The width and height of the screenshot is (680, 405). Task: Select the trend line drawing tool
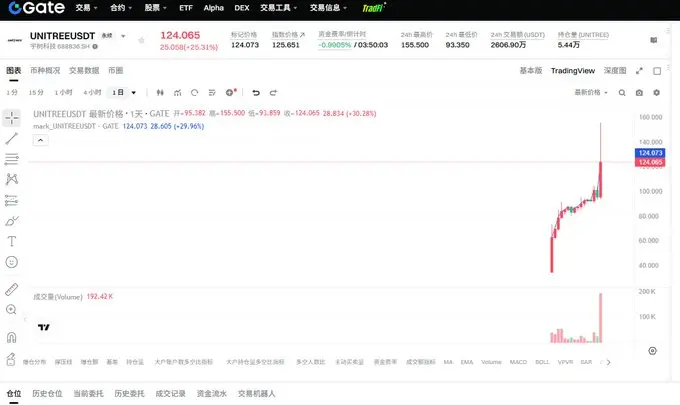[x=12, y=138]
